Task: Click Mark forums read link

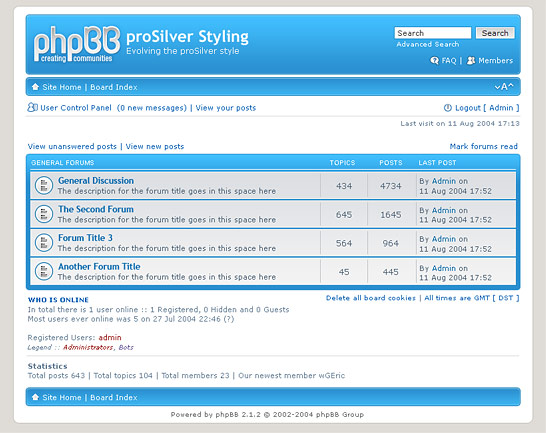Action: click(x=483, y=146)
